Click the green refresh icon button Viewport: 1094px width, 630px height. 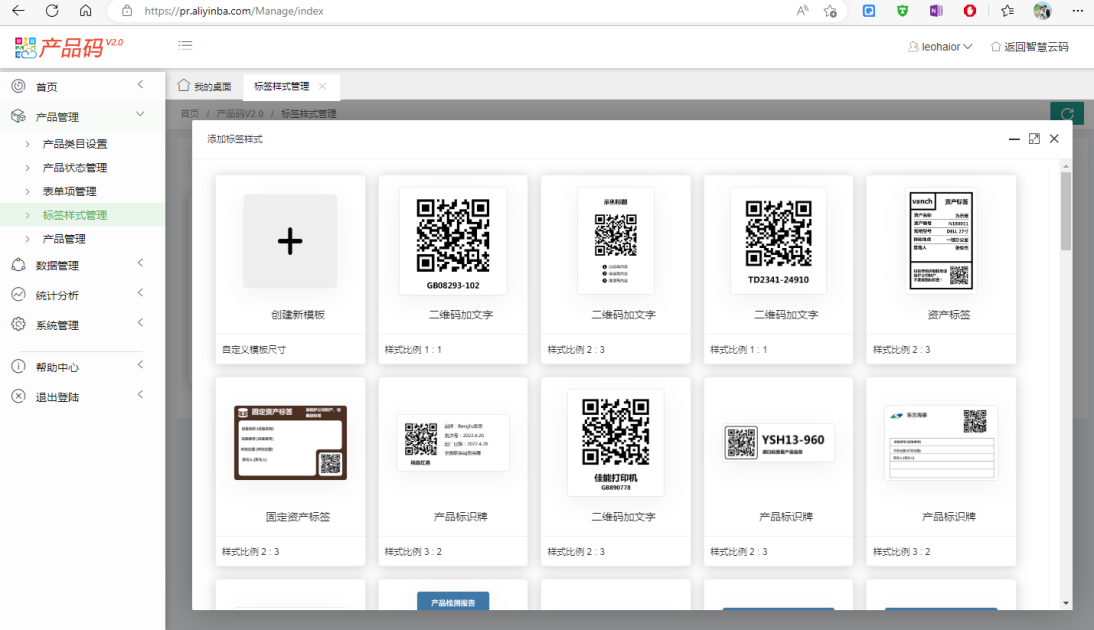pyautogui.click(x=1067, y=114)
